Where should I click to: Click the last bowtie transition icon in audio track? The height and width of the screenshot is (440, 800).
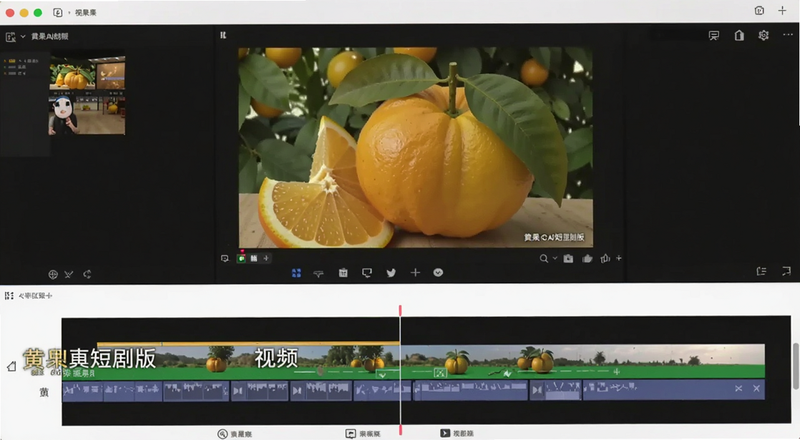click(x=537, y=390)
